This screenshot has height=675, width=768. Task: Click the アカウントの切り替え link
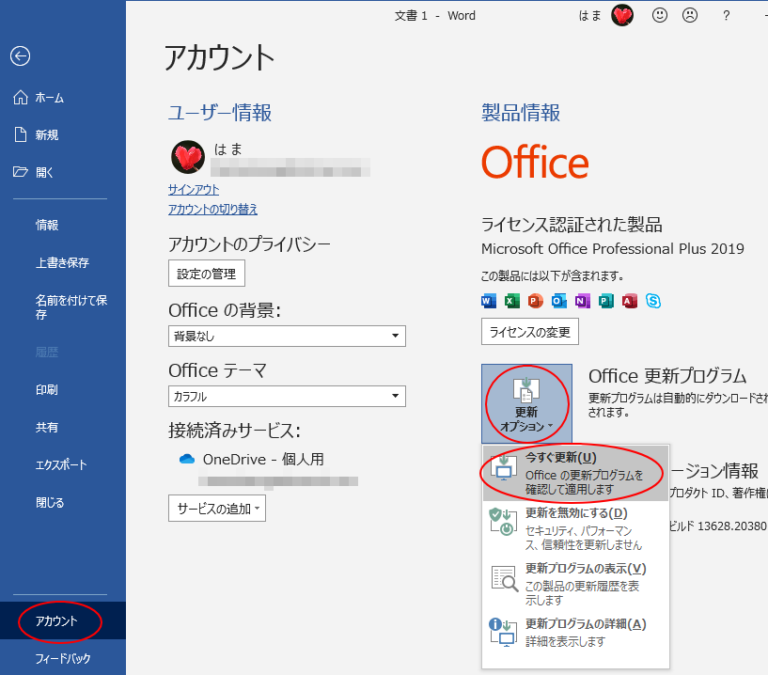point(213,209)
